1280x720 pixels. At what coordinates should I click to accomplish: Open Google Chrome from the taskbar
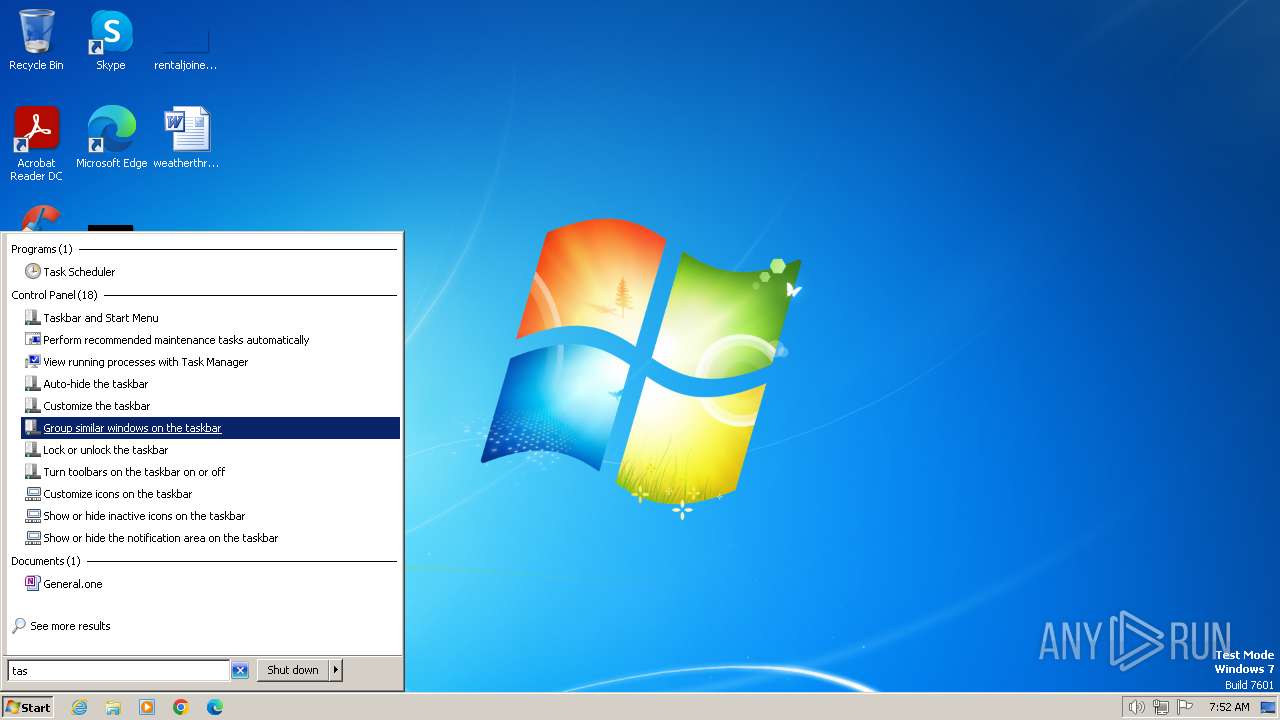[181, 707]
